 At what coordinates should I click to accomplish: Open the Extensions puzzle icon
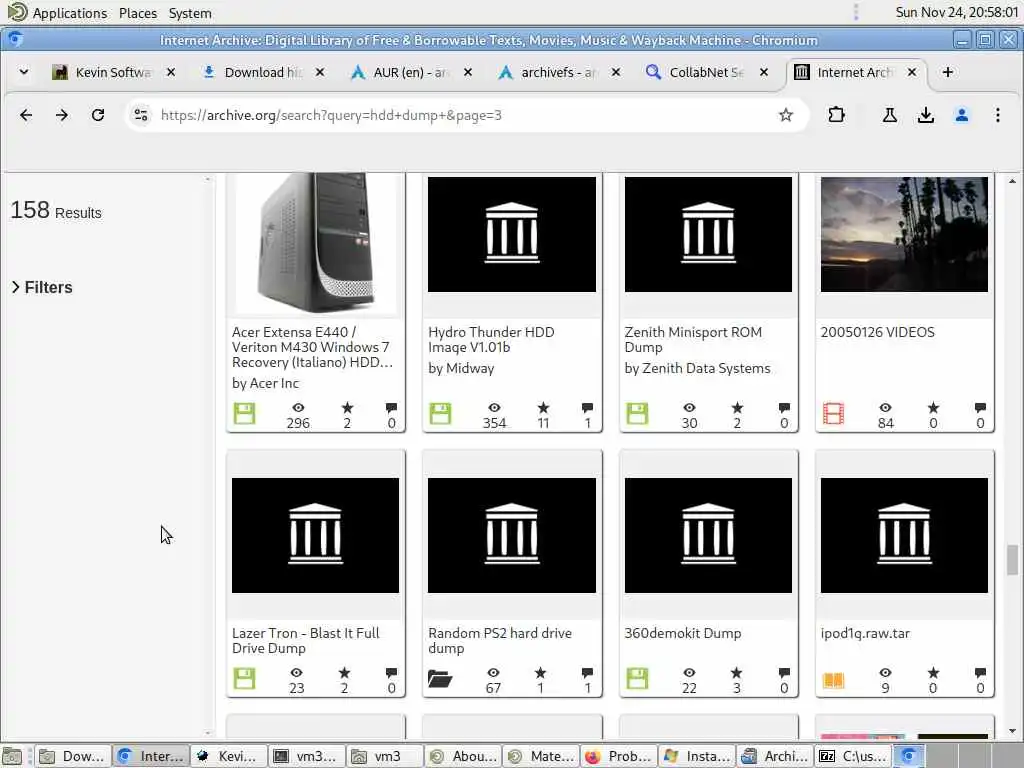(836, 116)
